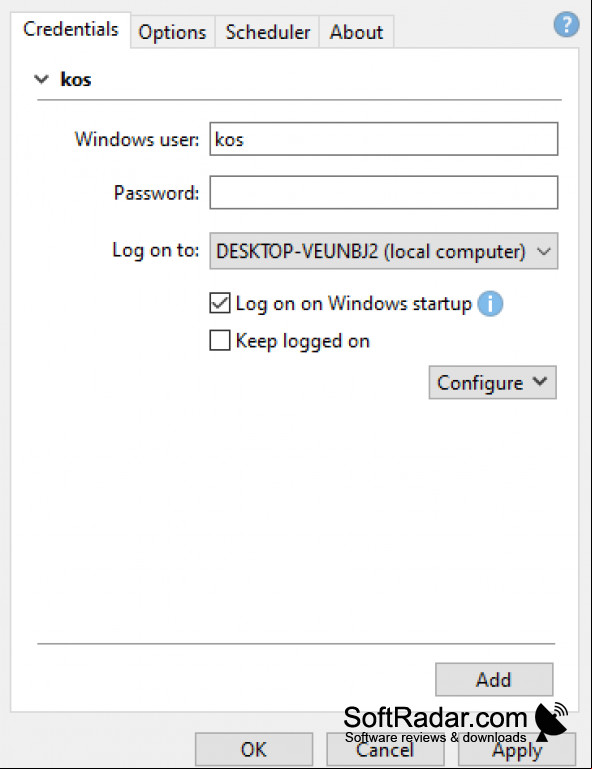The height and width of the screenshot is (769, 592).
Task: Enable the Keep logged on checkbox
Action: (220, 340)
